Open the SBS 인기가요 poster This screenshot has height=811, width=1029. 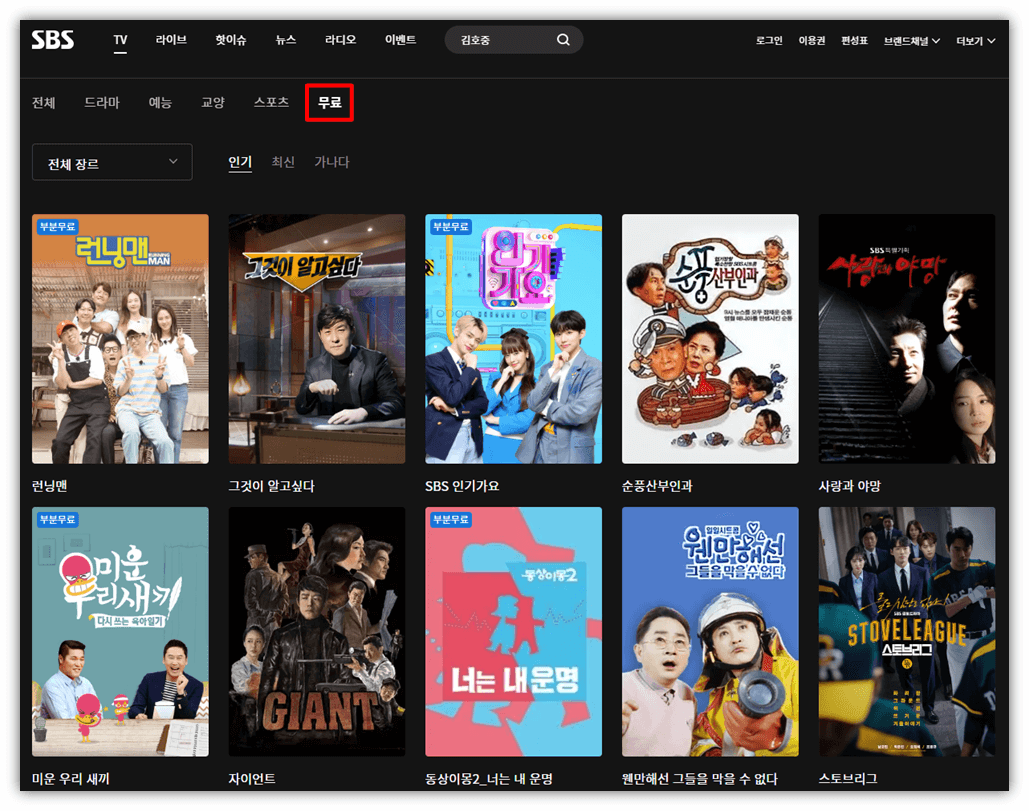click(x=513, y=339)
